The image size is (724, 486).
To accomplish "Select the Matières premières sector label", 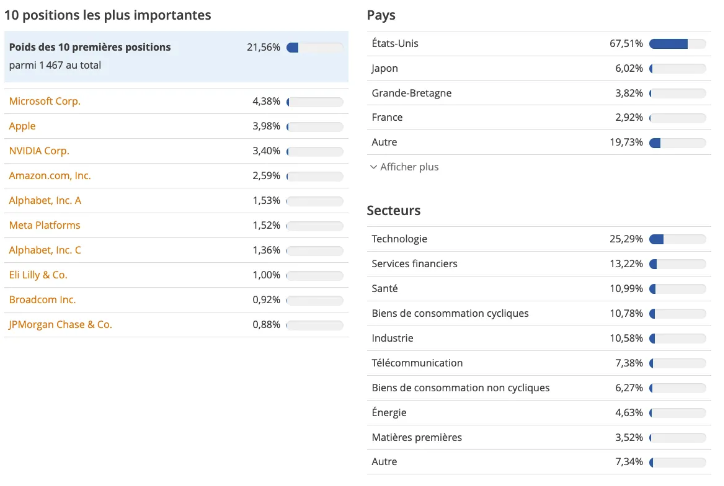I will 416,437.
